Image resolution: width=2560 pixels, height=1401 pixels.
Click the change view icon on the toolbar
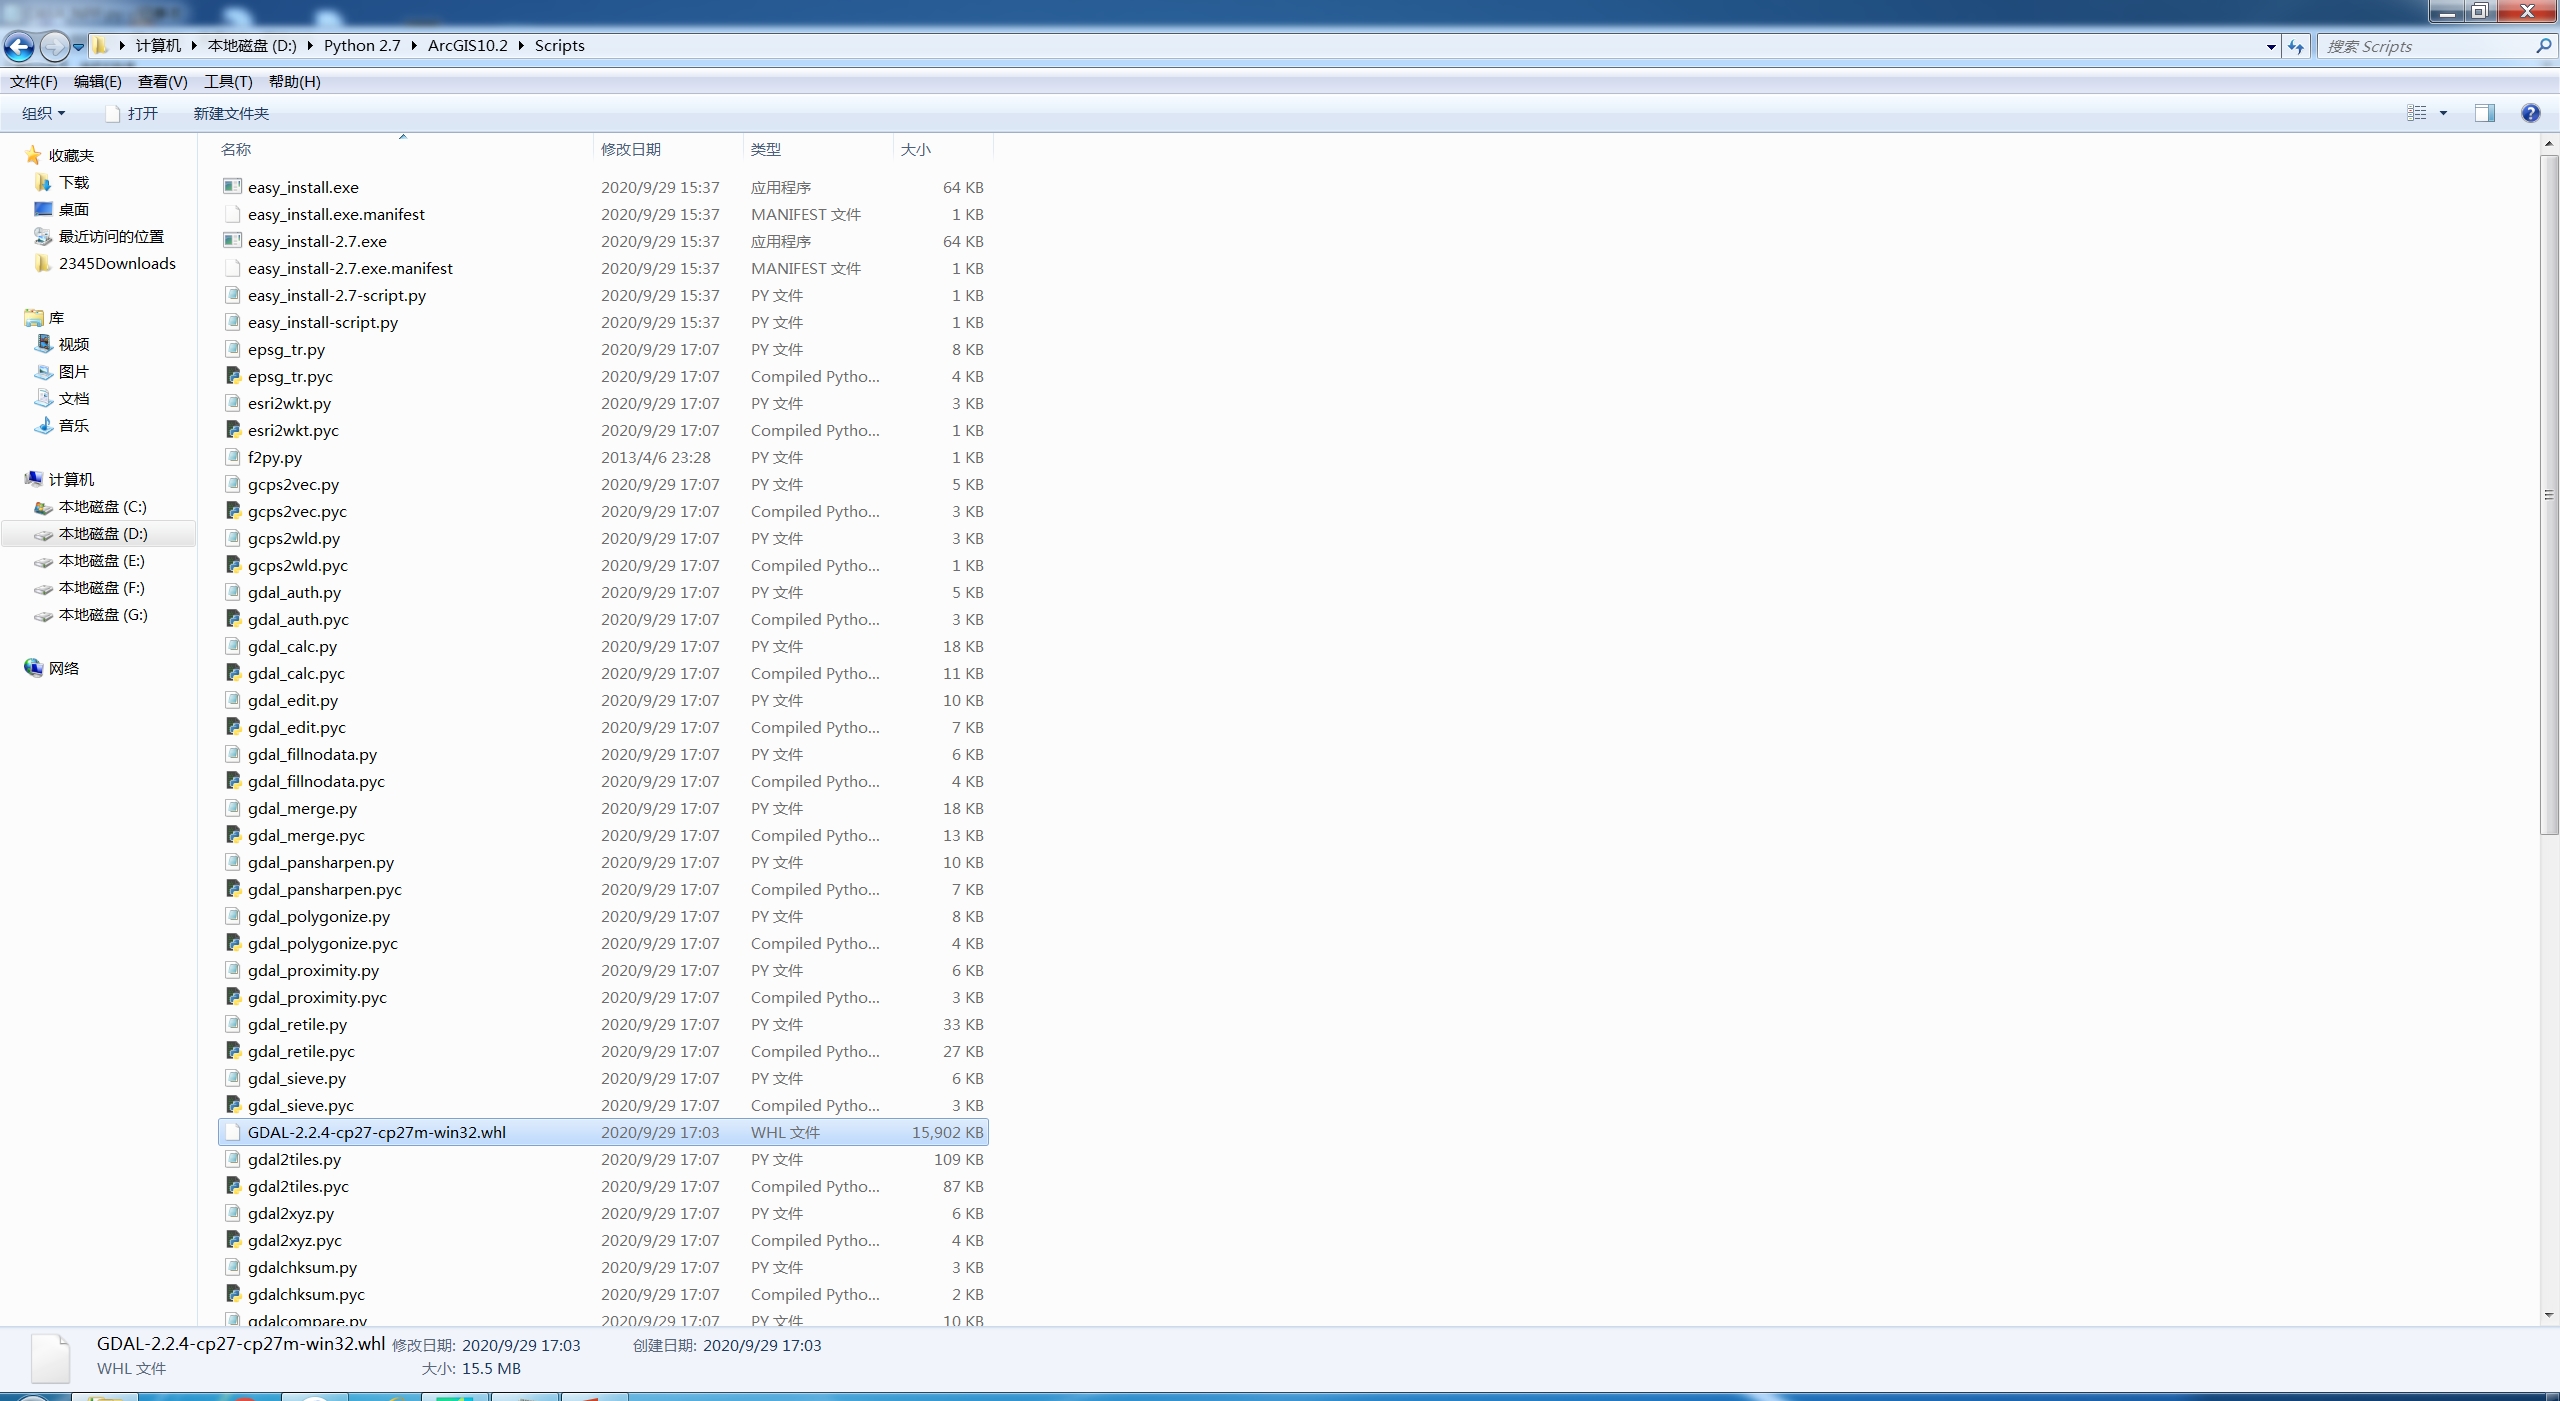click(2416, 113)
